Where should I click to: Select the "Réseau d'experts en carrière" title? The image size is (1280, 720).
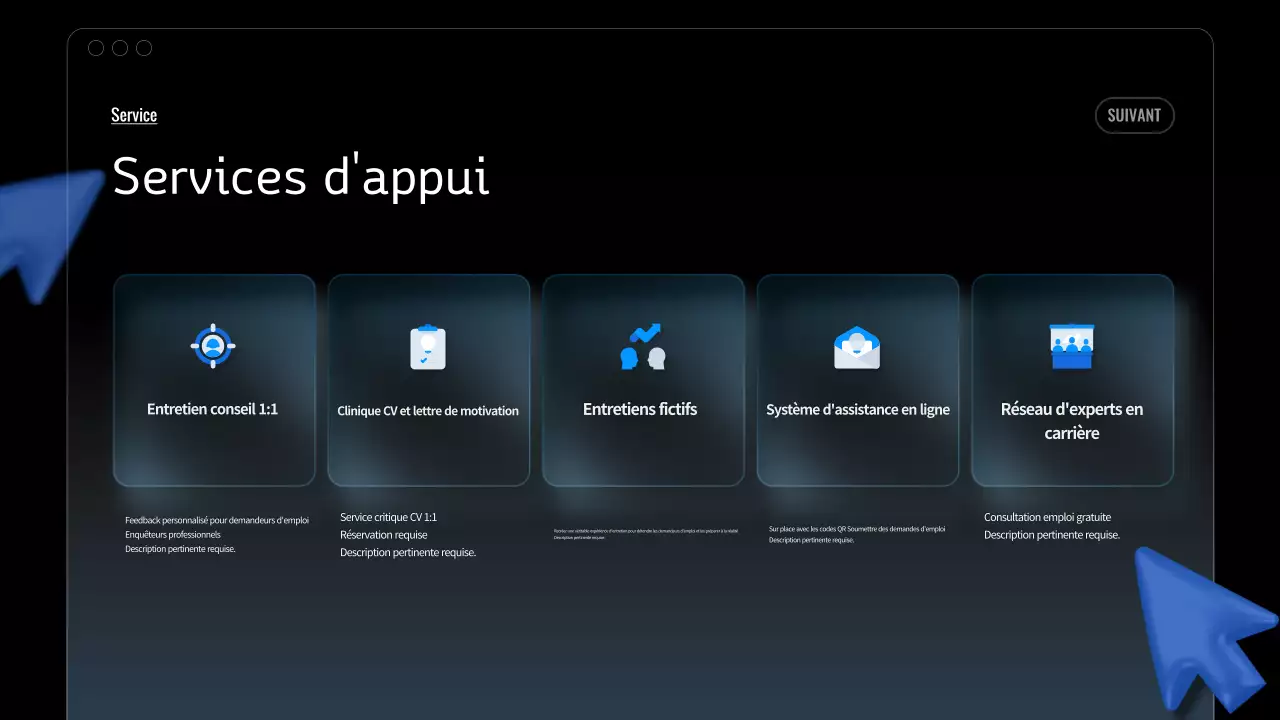1072,421
